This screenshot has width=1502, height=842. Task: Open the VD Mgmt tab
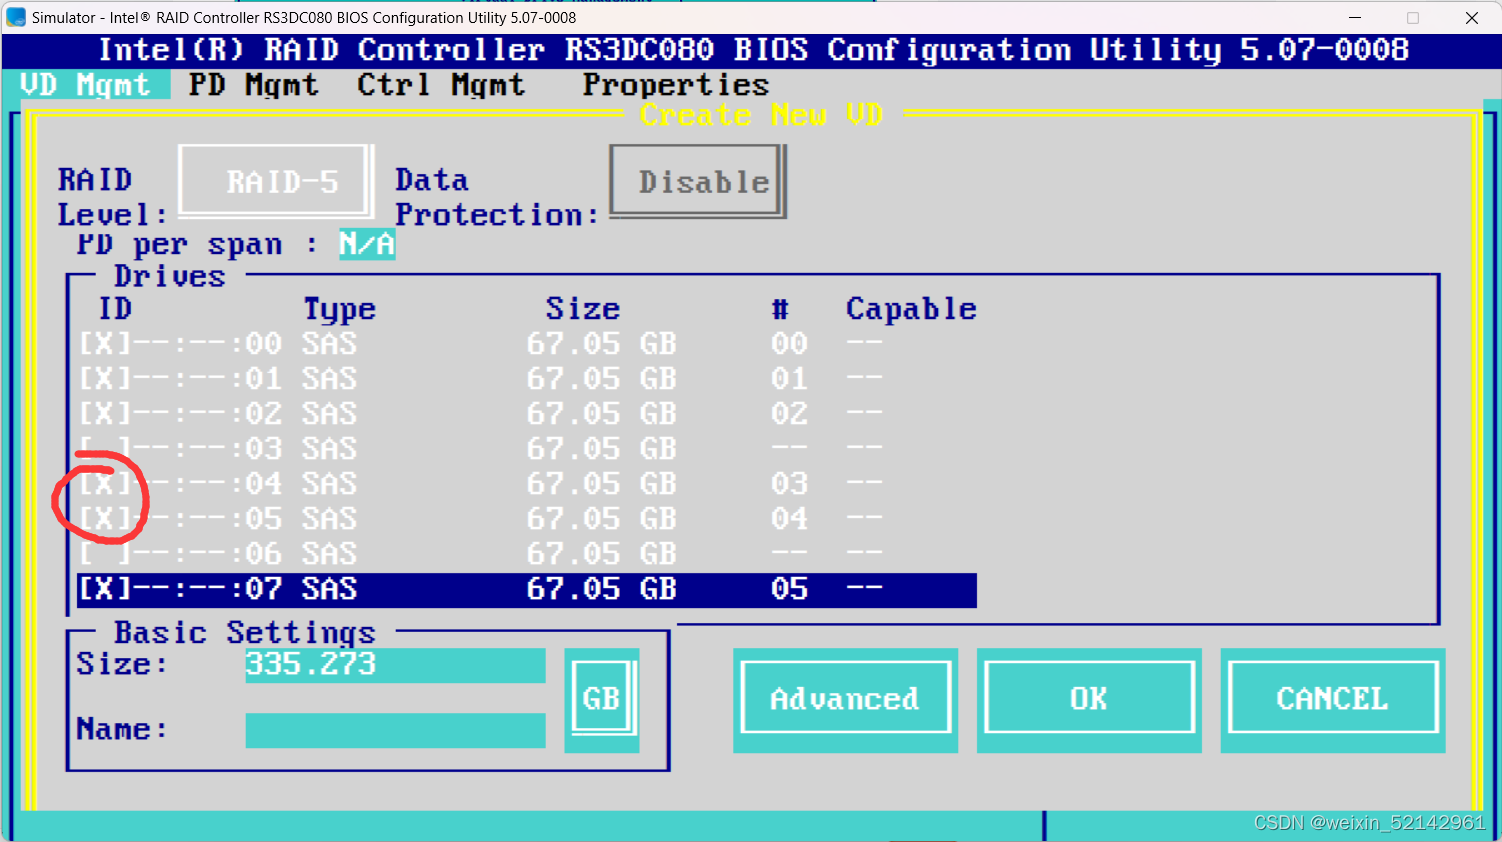coord(86,85)
